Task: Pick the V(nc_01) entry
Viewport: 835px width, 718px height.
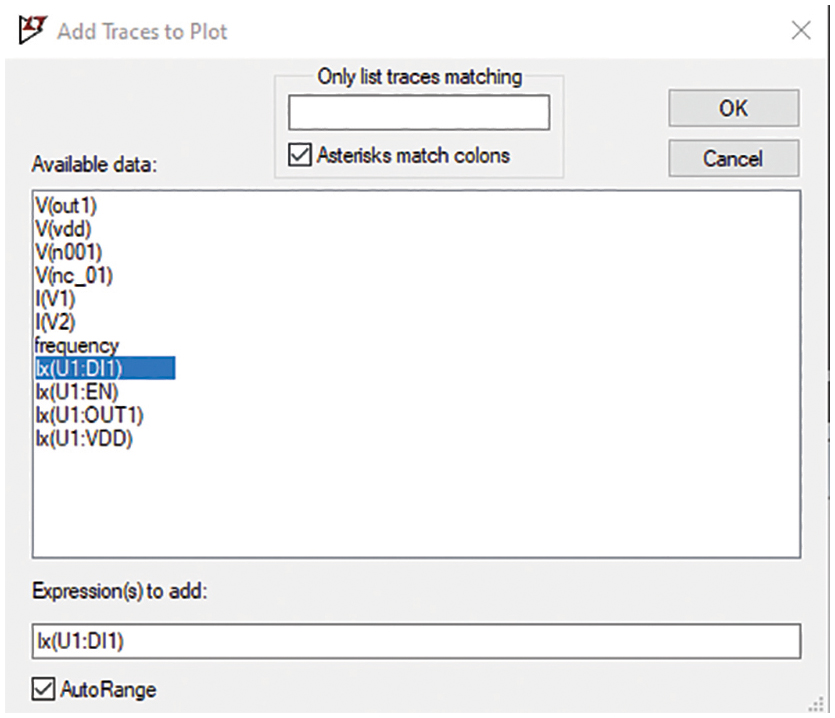Action: (x=74, y=276)
